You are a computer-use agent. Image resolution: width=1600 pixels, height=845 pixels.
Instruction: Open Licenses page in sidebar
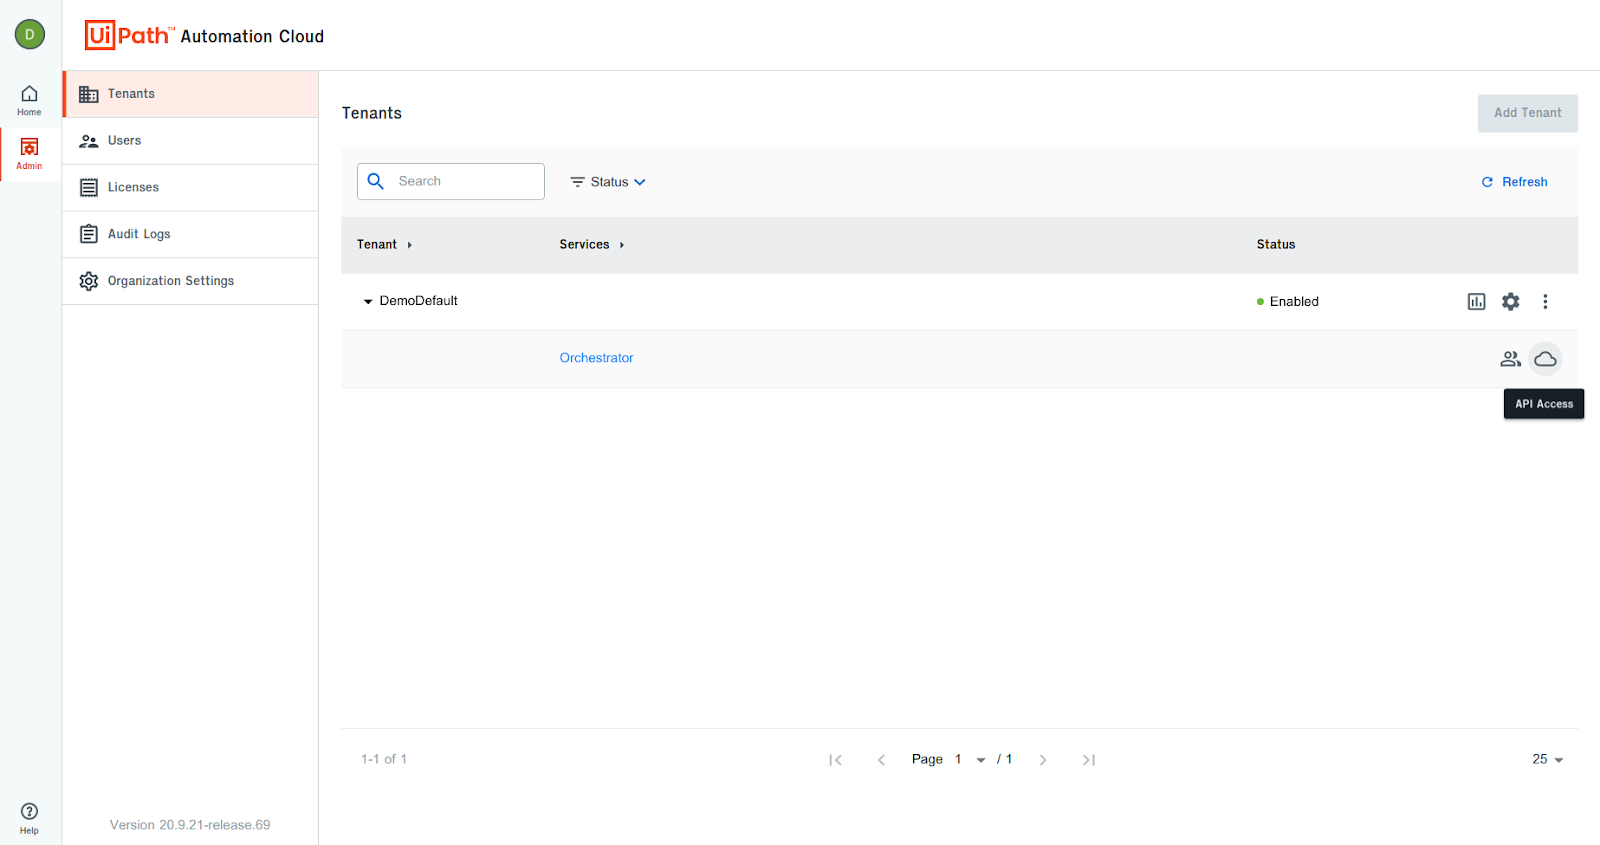coord(191,188)
